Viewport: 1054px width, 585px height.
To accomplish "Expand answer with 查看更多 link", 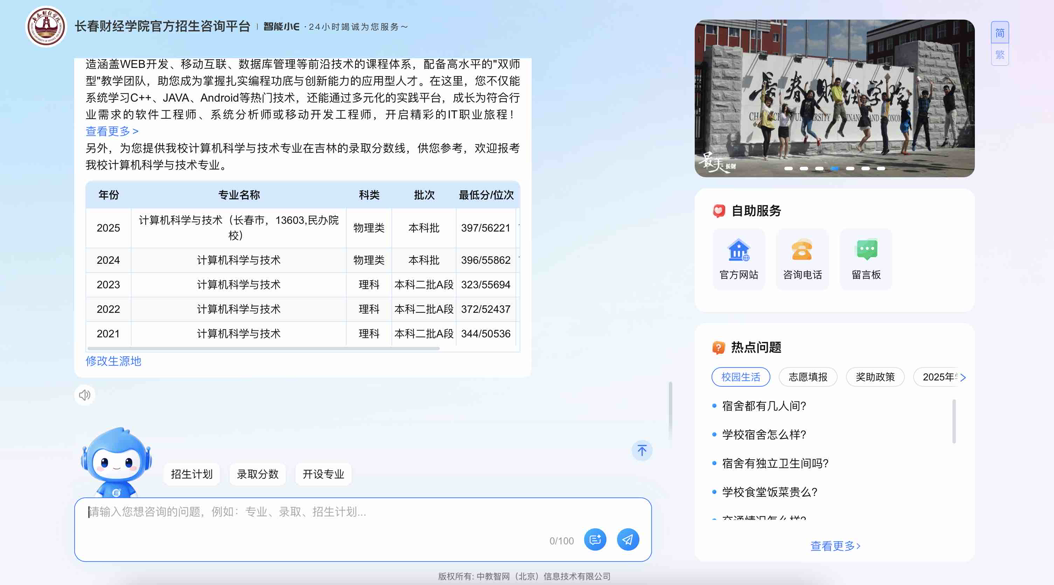I will (112, 131).
